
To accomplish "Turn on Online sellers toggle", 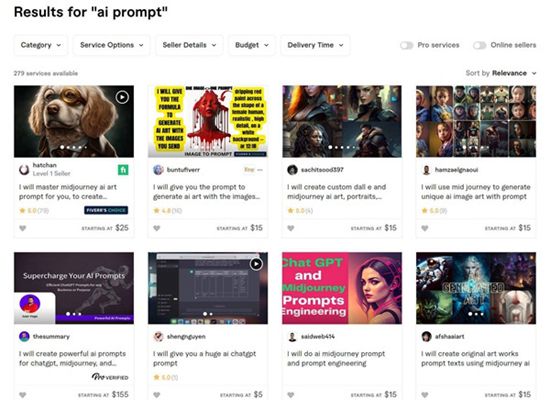I will [x=479, y=45].
